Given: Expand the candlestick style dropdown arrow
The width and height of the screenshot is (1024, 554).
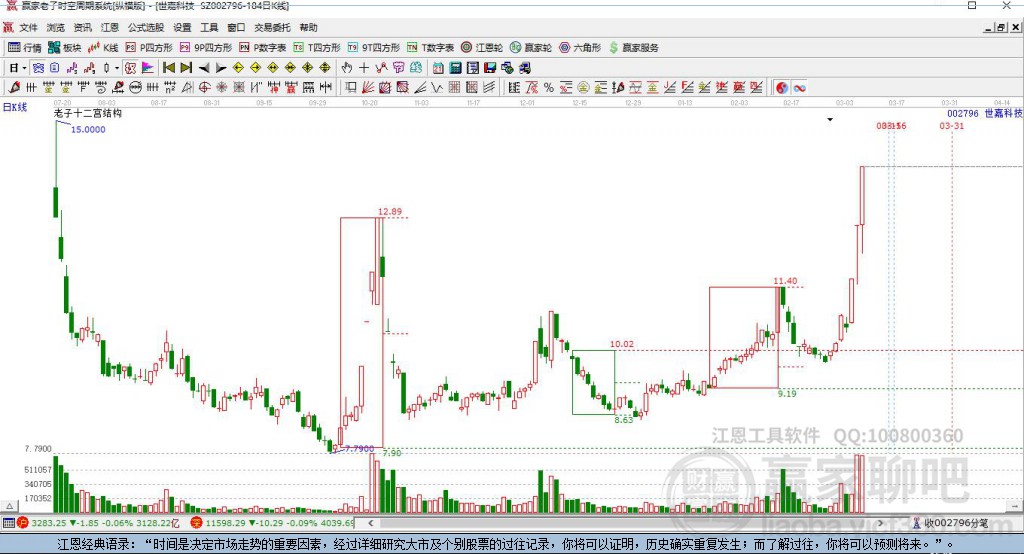Looking at the screenshot, I should click(117, 68).
